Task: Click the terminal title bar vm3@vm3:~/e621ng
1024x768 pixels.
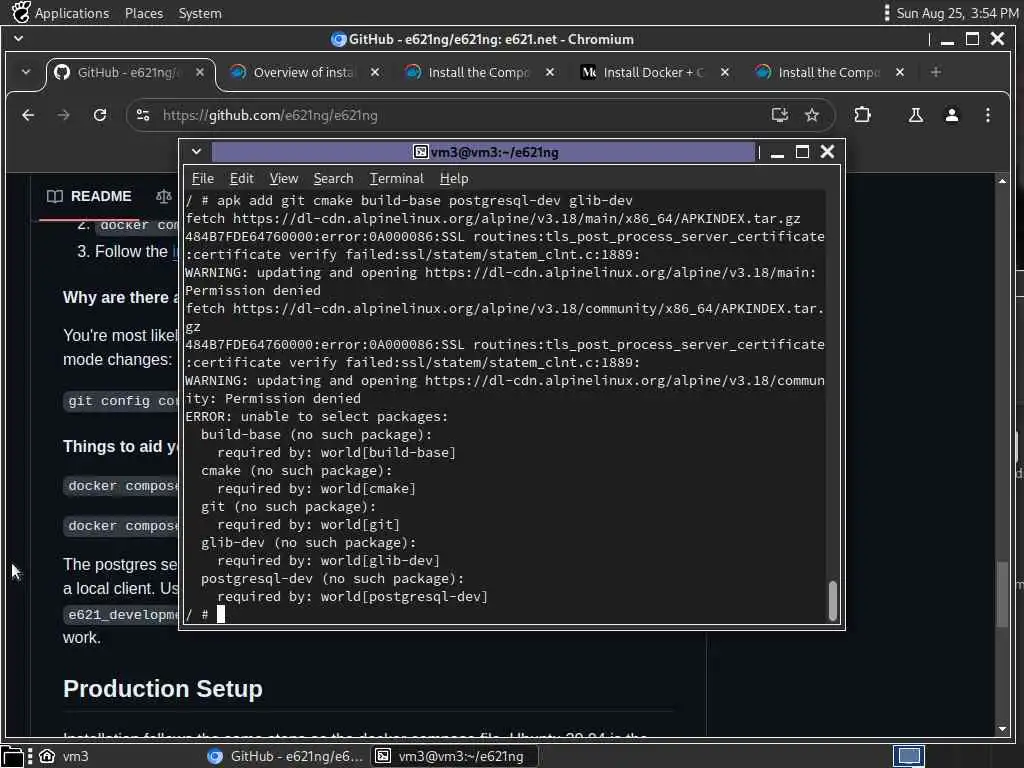Action: [485, 152]
